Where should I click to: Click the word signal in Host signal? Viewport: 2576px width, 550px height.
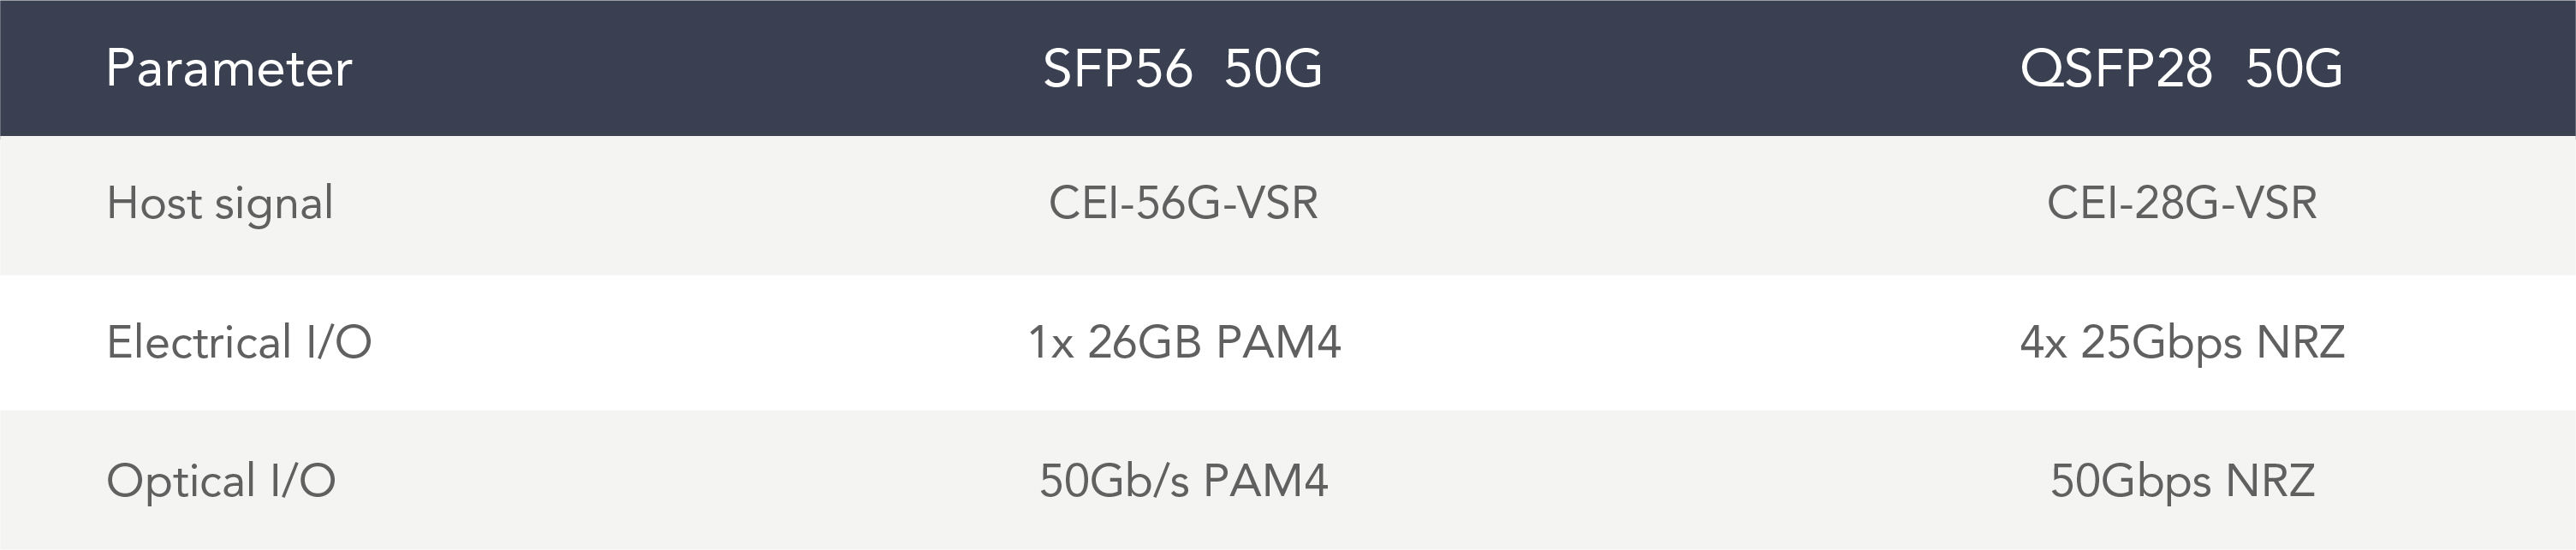(274, 205)
